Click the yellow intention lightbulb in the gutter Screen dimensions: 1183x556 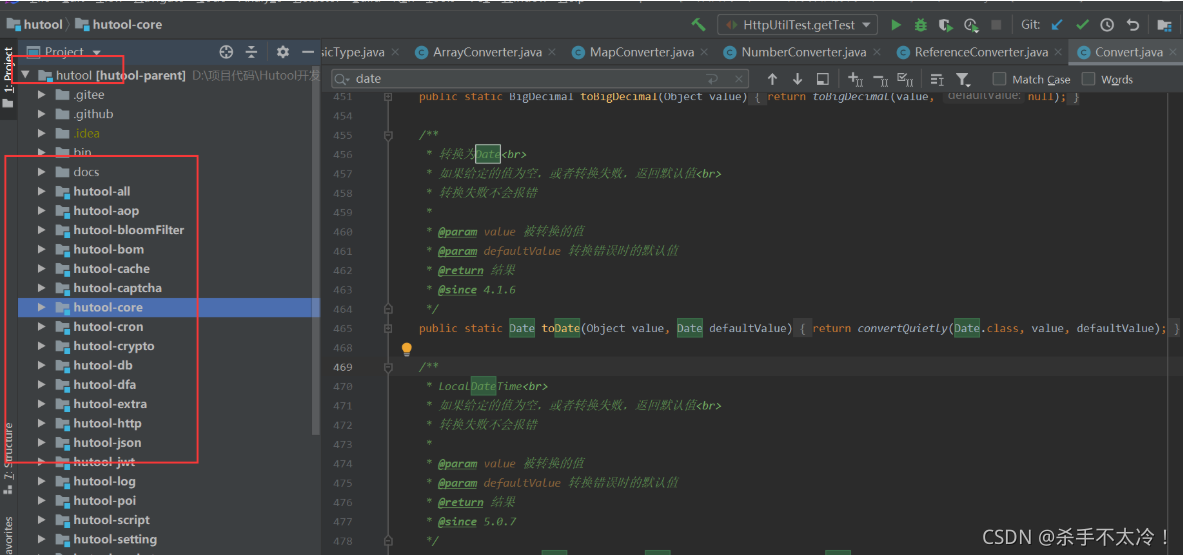(407, 349)
